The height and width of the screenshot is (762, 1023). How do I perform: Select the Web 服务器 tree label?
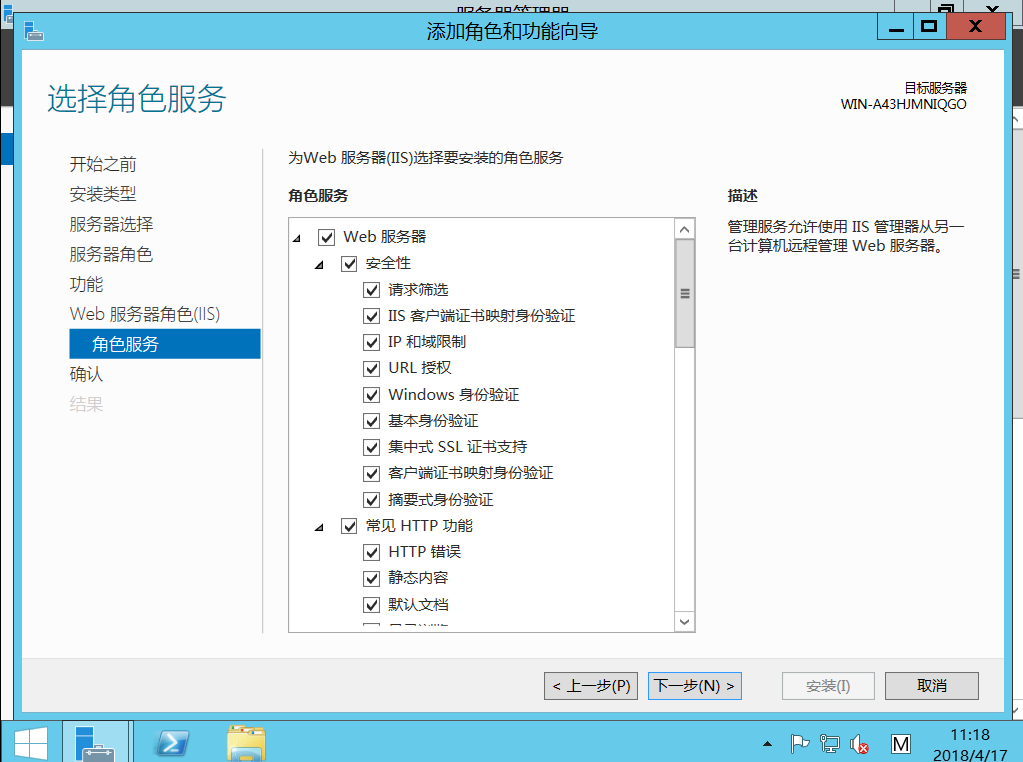point(385,237)
